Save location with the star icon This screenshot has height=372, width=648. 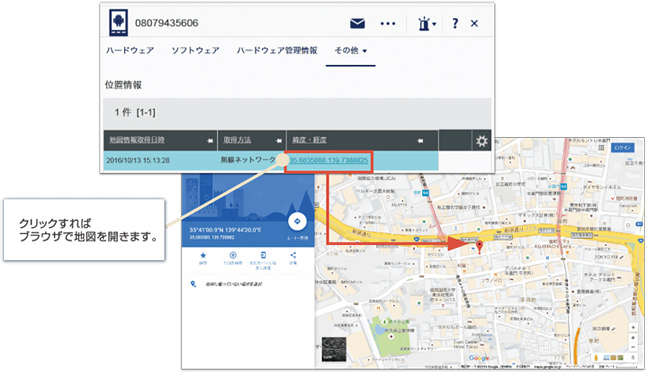pos(203,255)
